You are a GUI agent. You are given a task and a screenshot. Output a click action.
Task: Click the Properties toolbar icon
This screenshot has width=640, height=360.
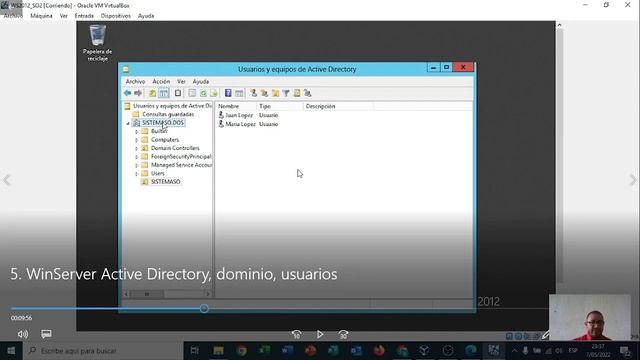point(192,93)
